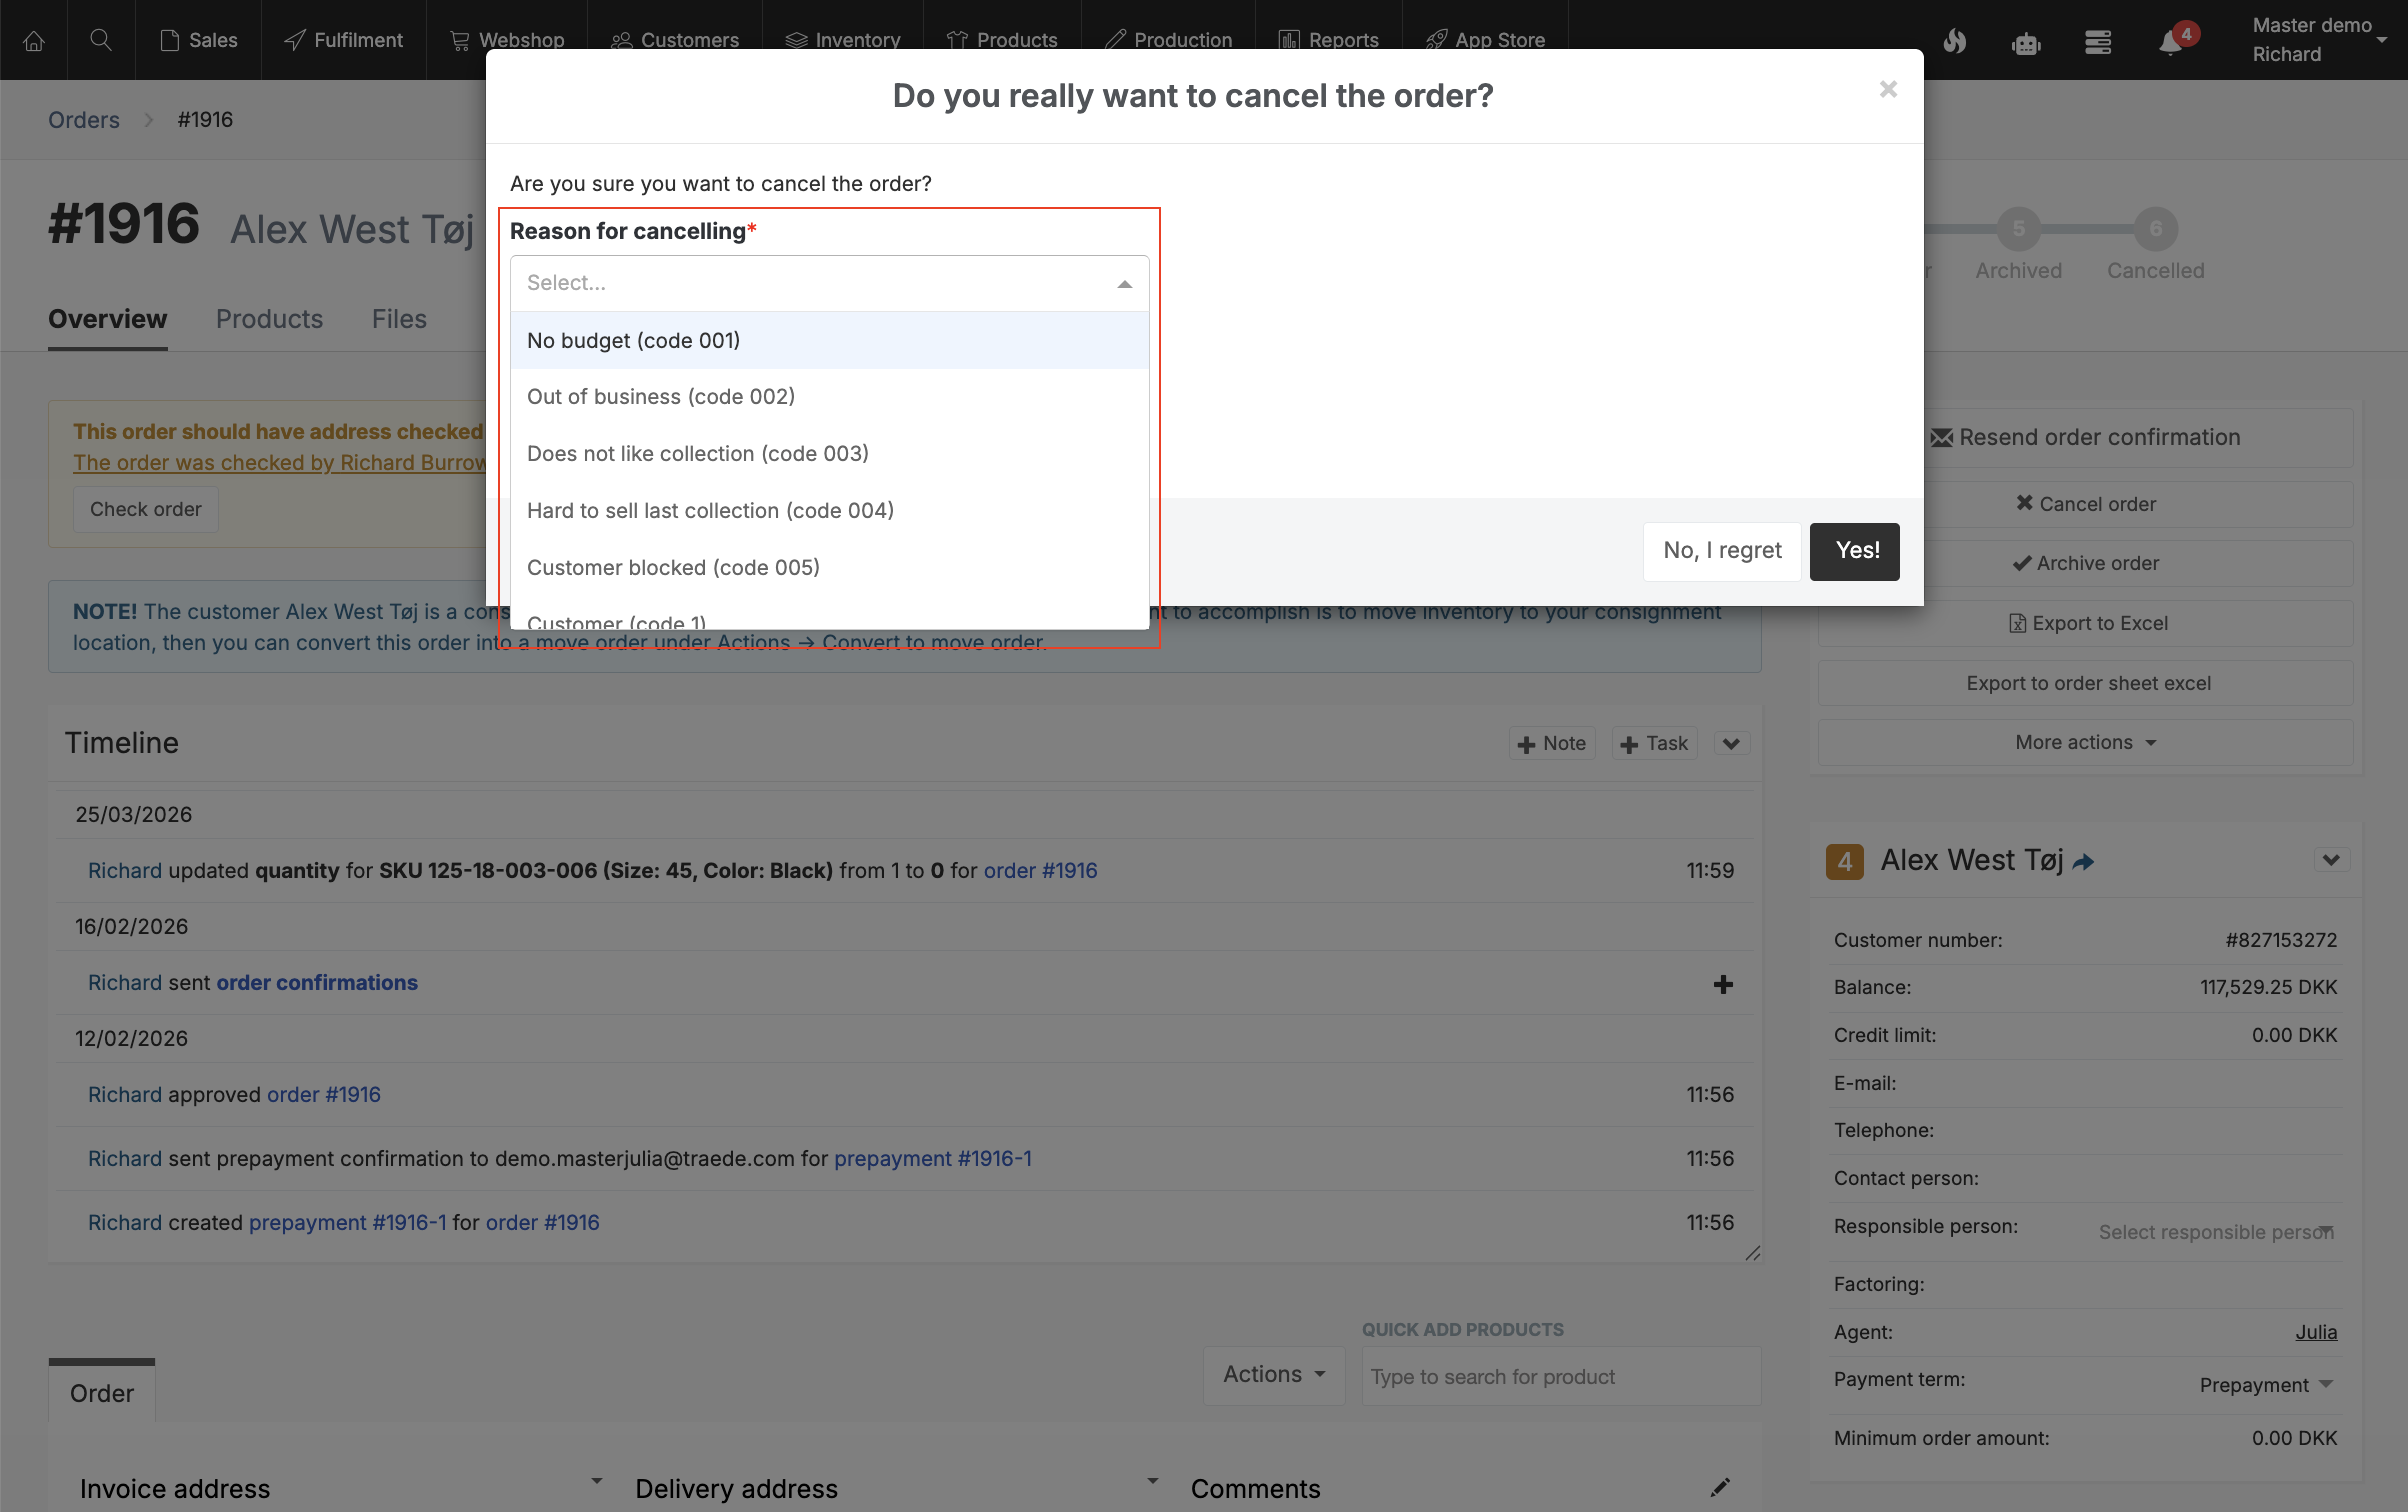Close the cancel order dialog
Viewport: 2408px width, 1512px height.
1888,89
